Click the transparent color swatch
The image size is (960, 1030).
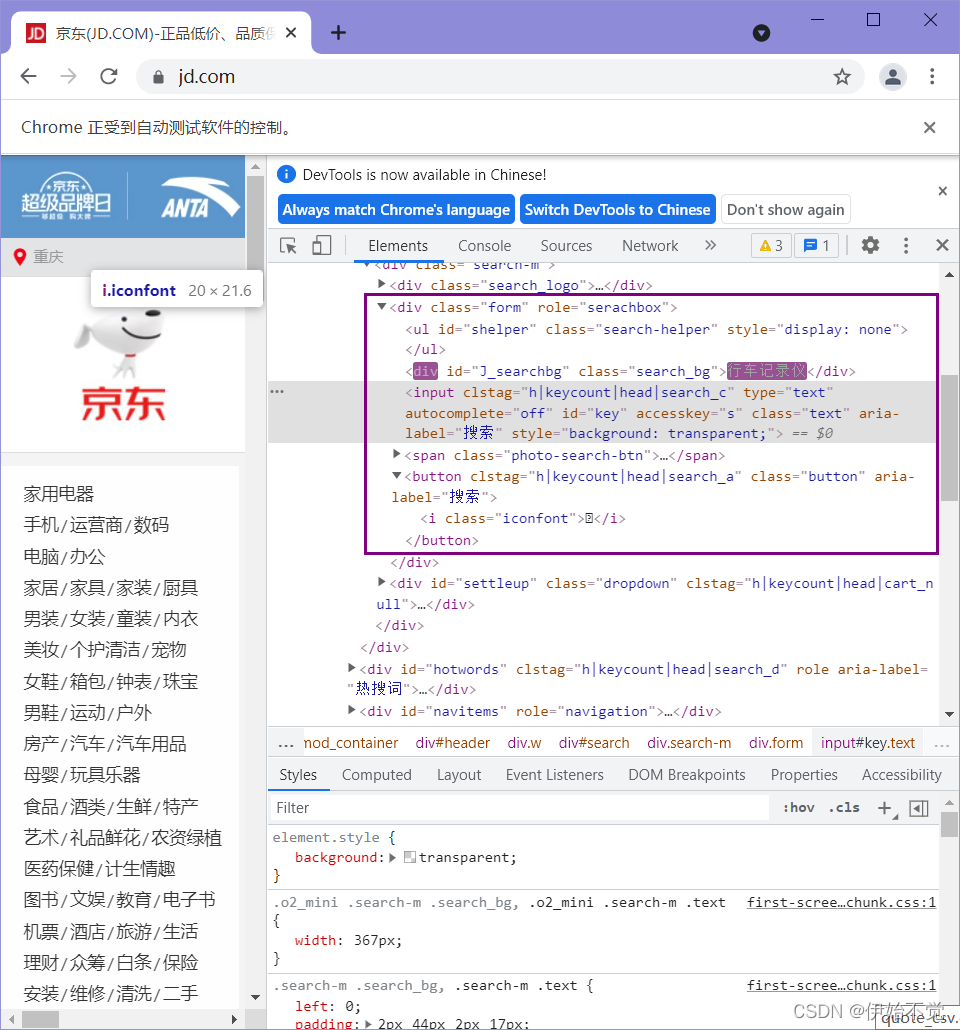(x=410, y=857)
